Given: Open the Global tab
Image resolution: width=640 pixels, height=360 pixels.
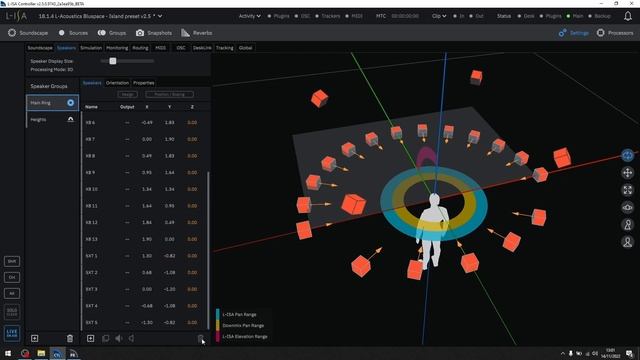Looking at the screenshot, I should click(x=245, y=48).
